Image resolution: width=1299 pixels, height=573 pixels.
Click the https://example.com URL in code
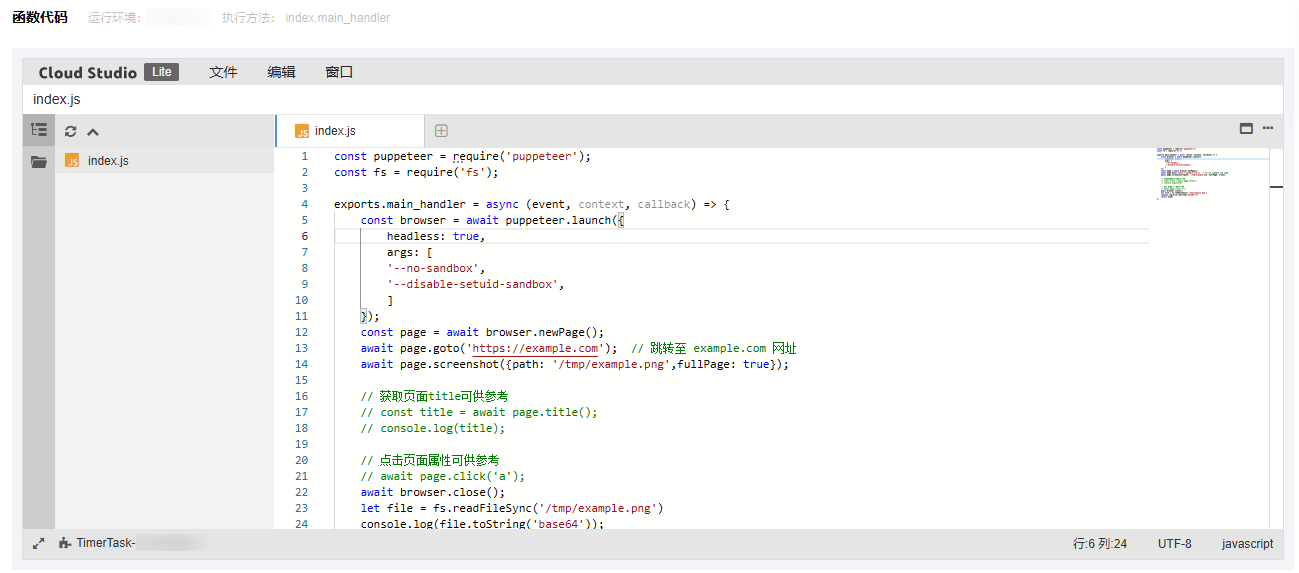click(535, 348)
